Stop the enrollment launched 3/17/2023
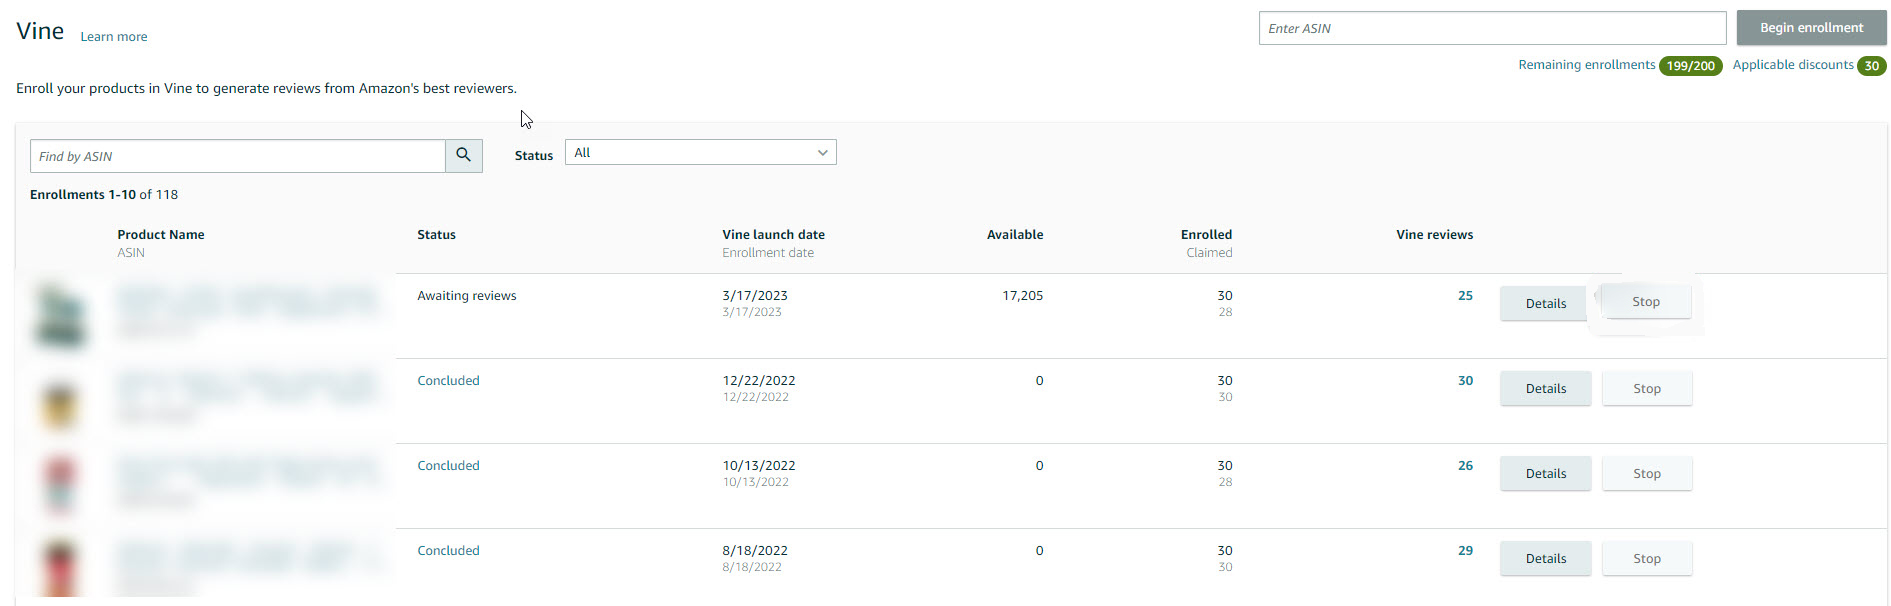This screenshot has height=606, width=1891. click(1645, 302)
